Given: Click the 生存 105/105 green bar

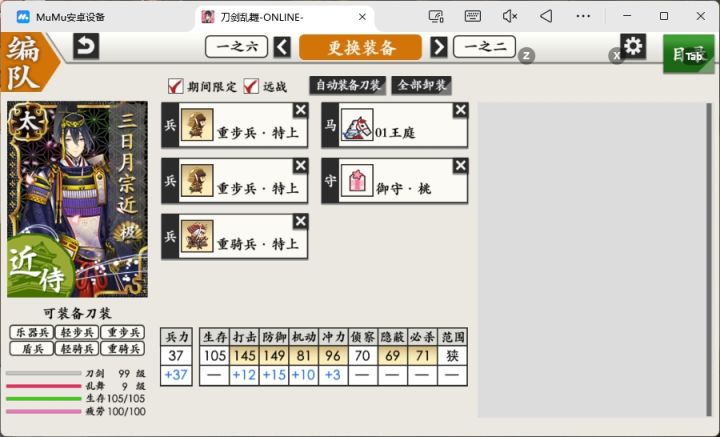Looking at the screenshot, I should coord(44,398).
